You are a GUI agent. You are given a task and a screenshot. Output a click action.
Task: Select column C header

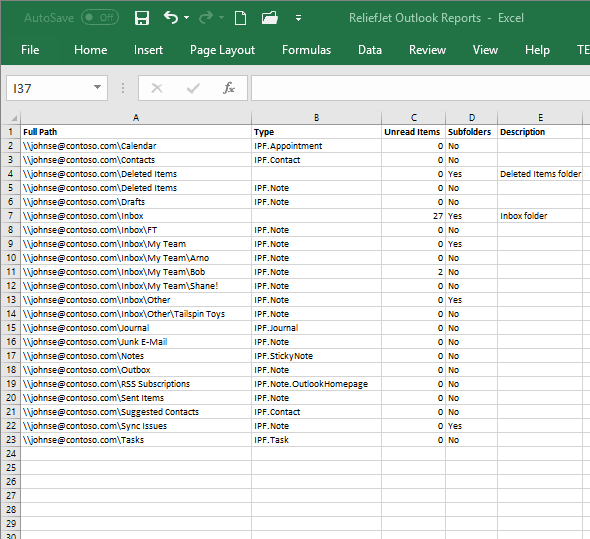click(x=414, y=118)
